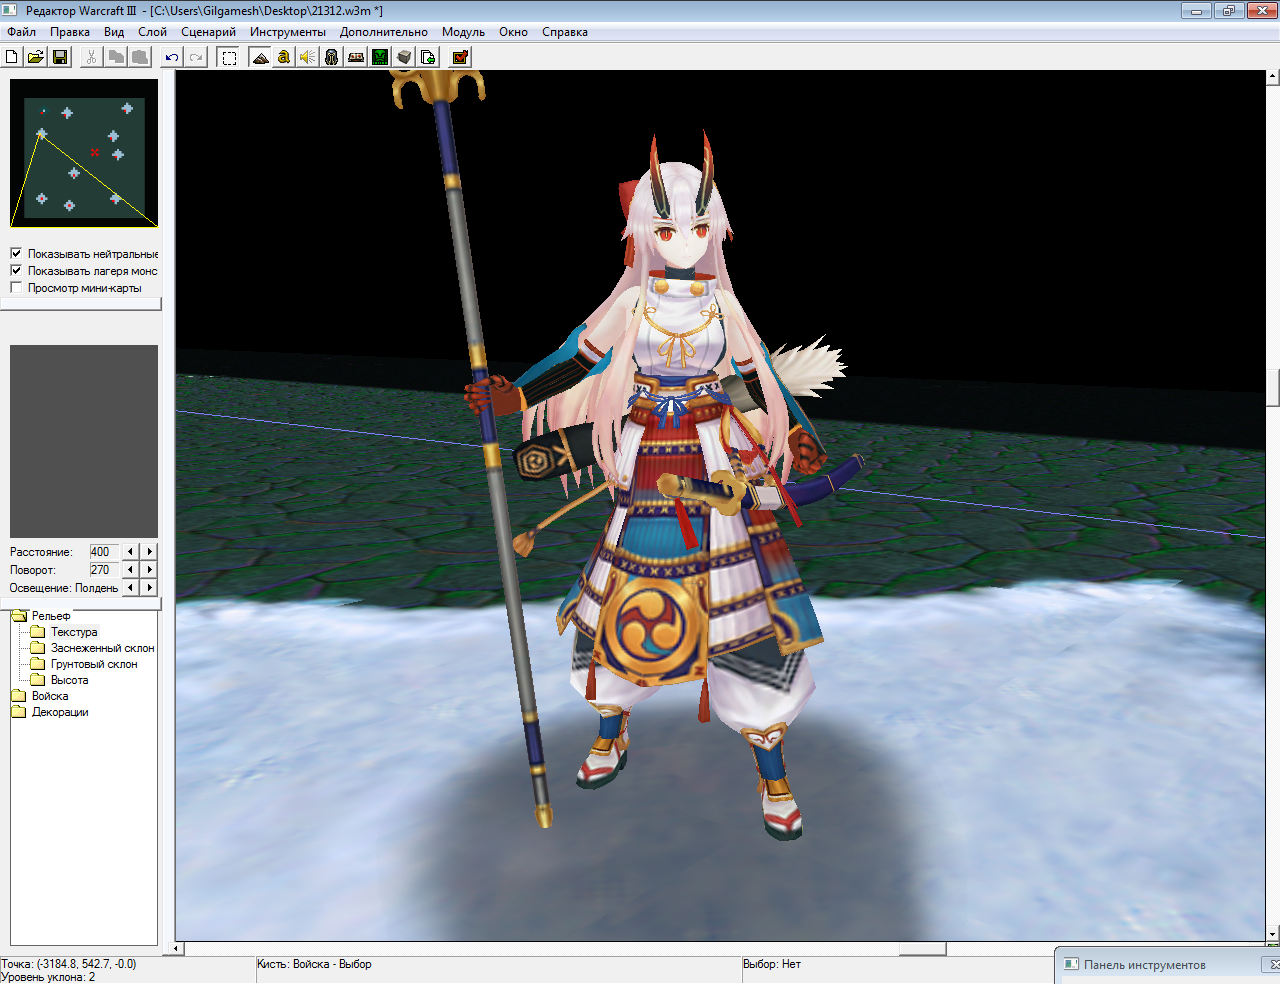Image resolution: width=1280 pixels, height=984 pixels.
Task: Open the Import manager icon
Action: click(428, 57)
